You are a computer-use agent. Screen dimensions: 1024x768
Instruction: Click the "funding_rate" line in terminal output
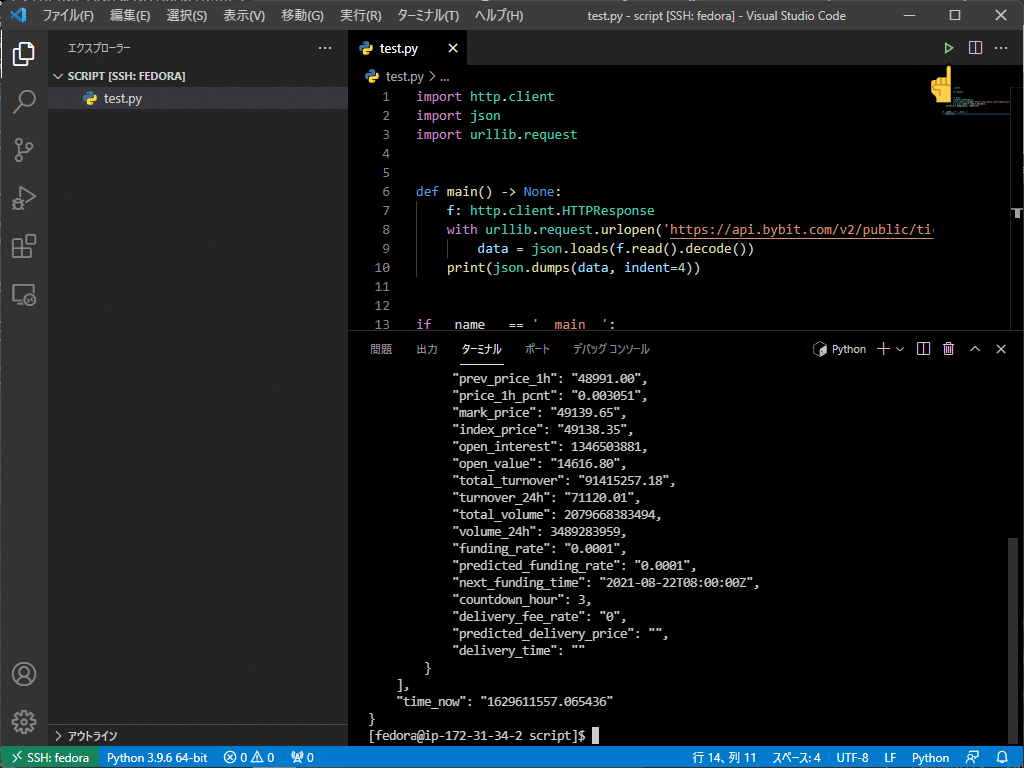539,549
